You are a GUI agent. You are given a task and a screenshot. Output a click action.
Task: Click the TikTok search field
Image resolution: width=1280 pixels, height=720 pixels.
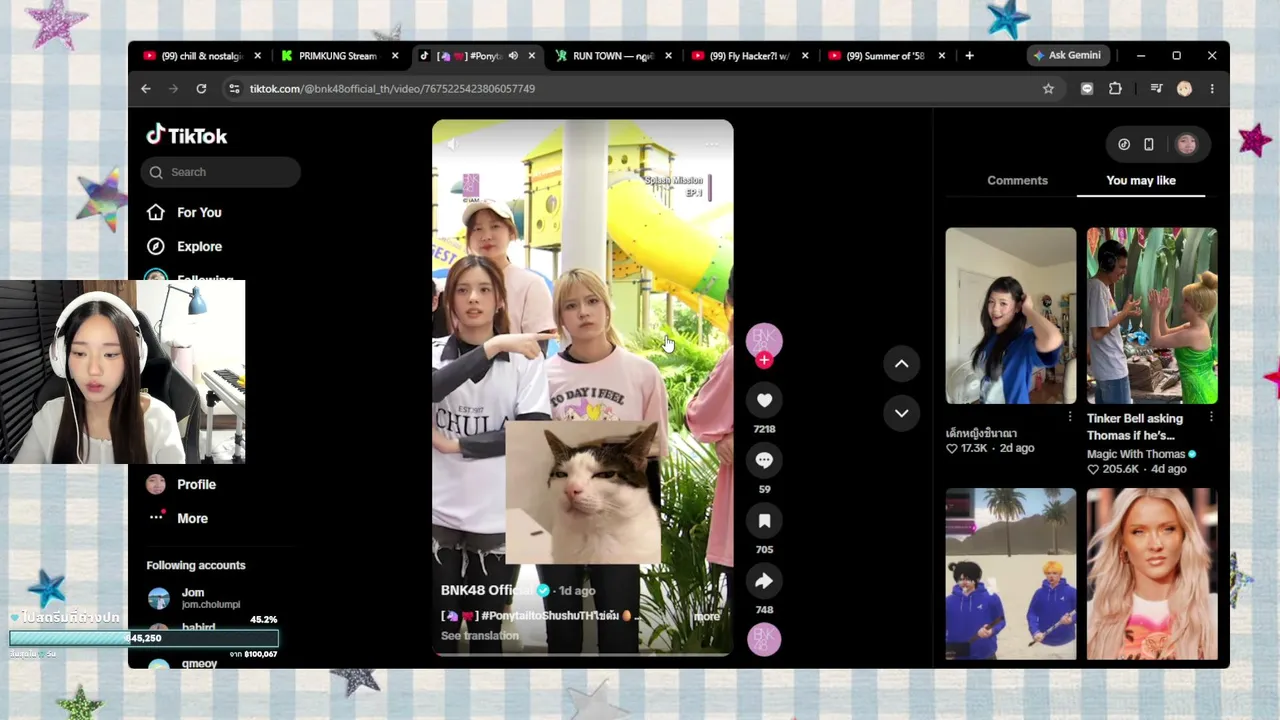[220, 172]
